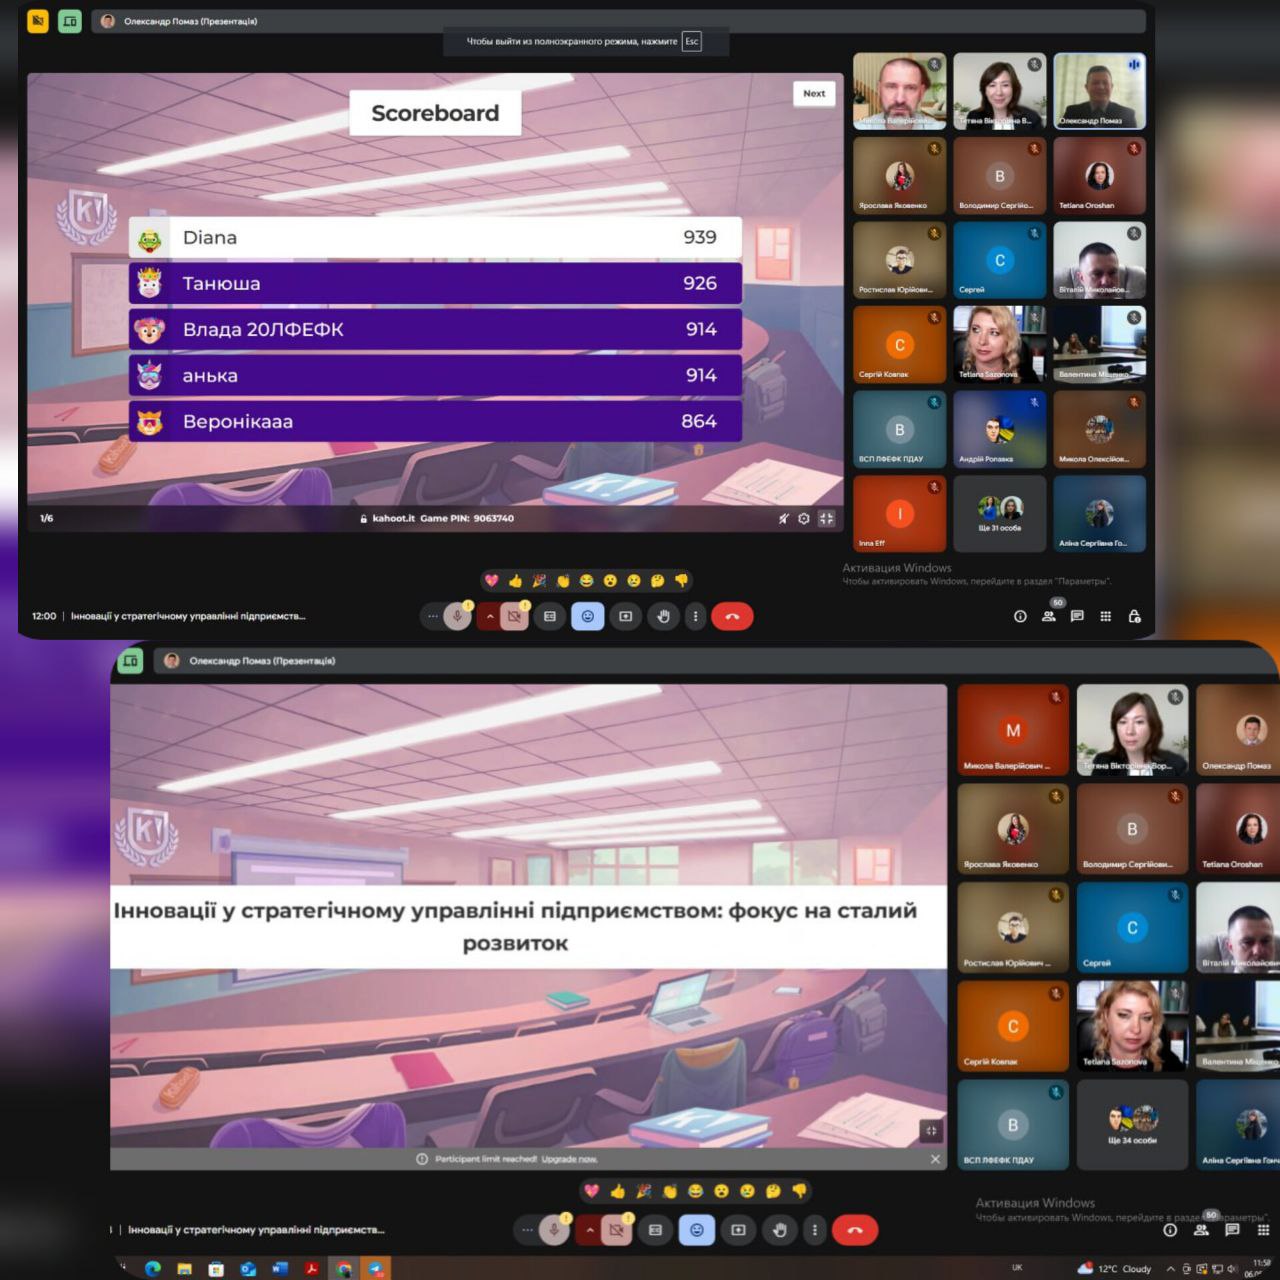
Task: Open activities grid in top window
Action: coord(1106,616)
